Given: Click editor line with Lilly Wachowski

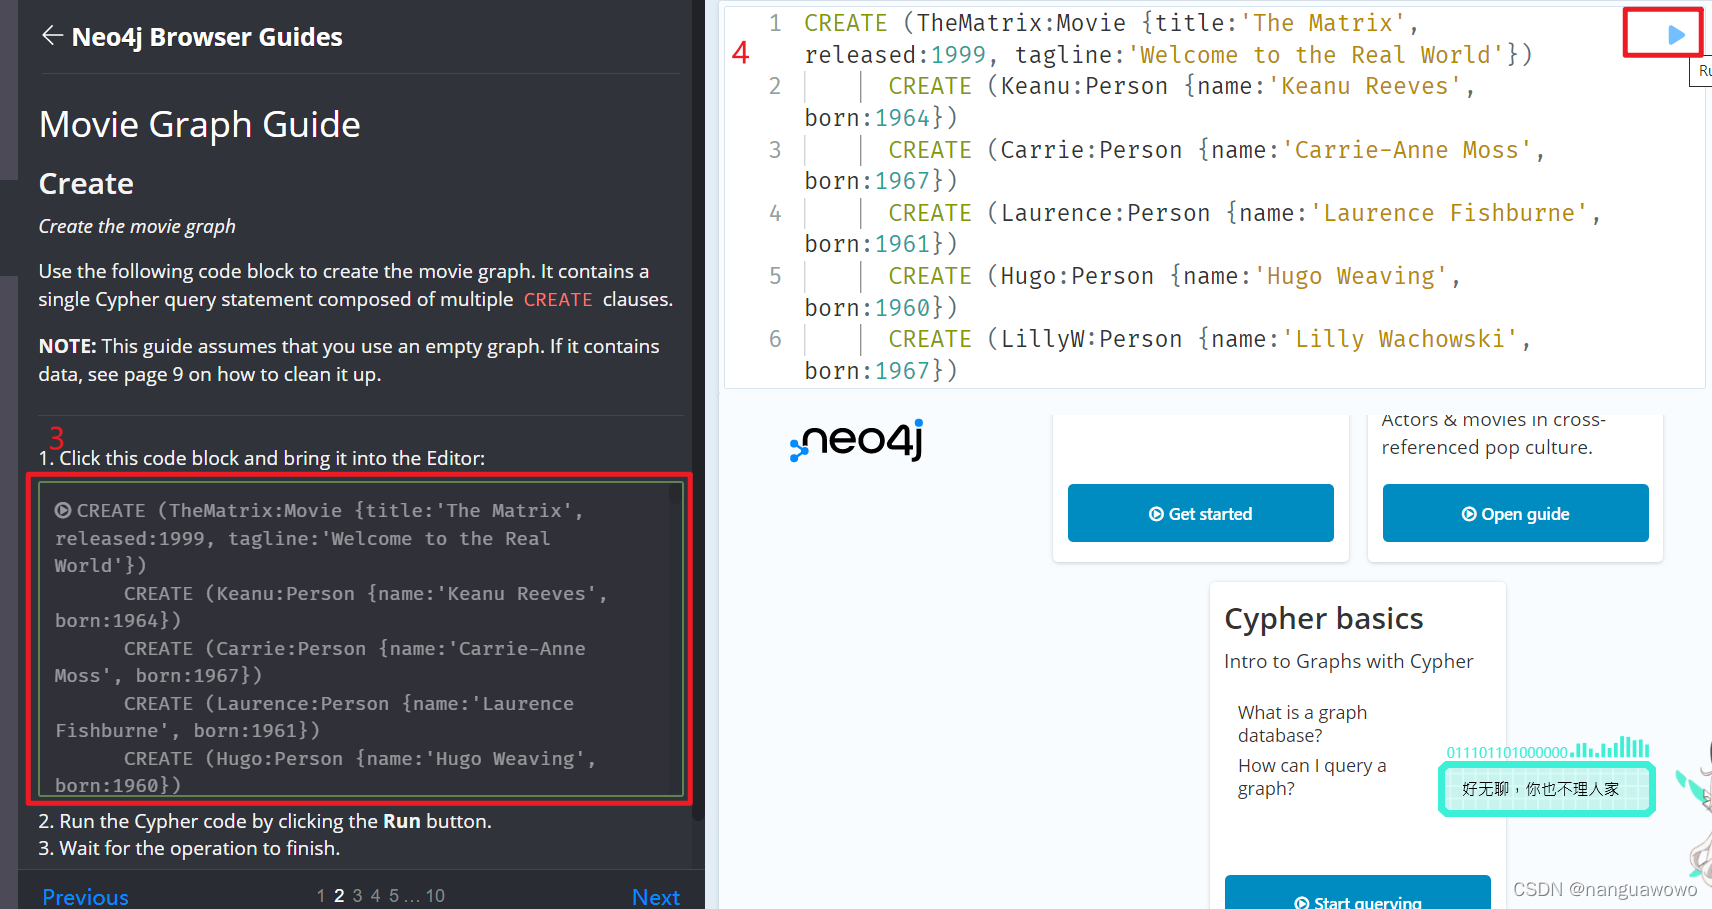Looking at the screenshot, I should [1168, 354].
